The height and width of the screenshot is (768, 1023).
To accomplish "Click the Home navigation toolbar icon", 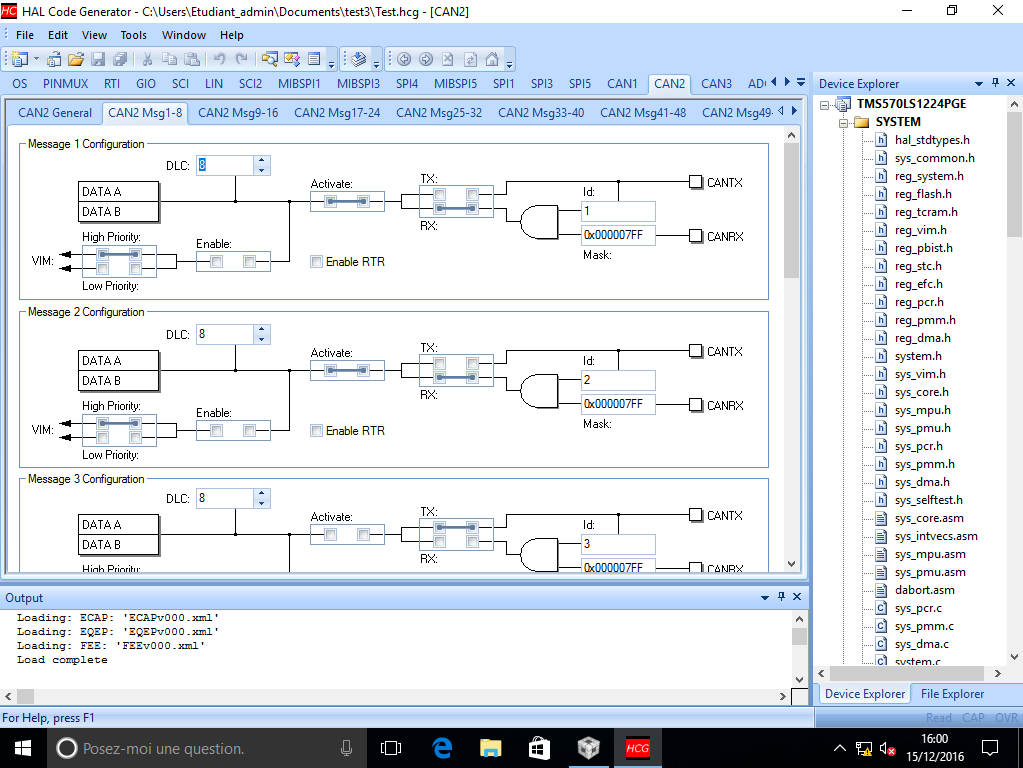I will tap(494, 59).
